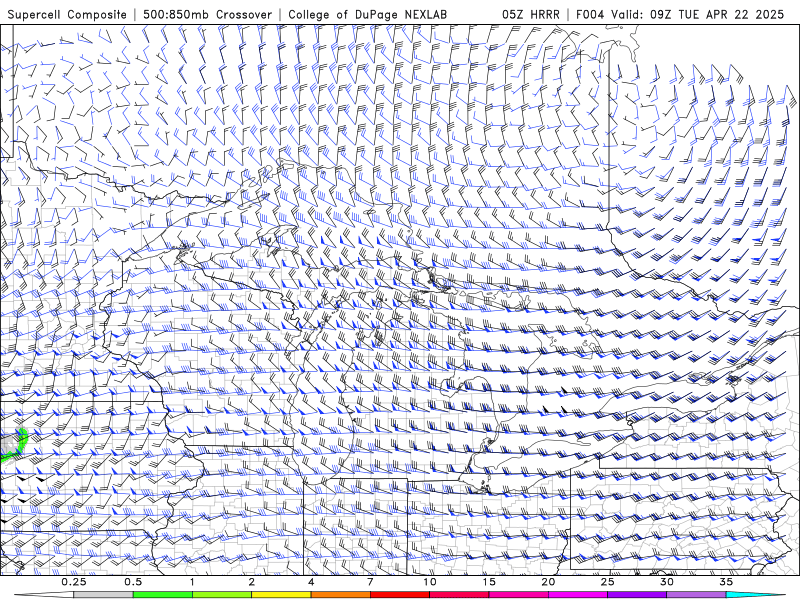The width and height of the screenshot is (800, 600).
Task: Click the '05Z HRRR' model run label
Action: [x=531, y=15]
